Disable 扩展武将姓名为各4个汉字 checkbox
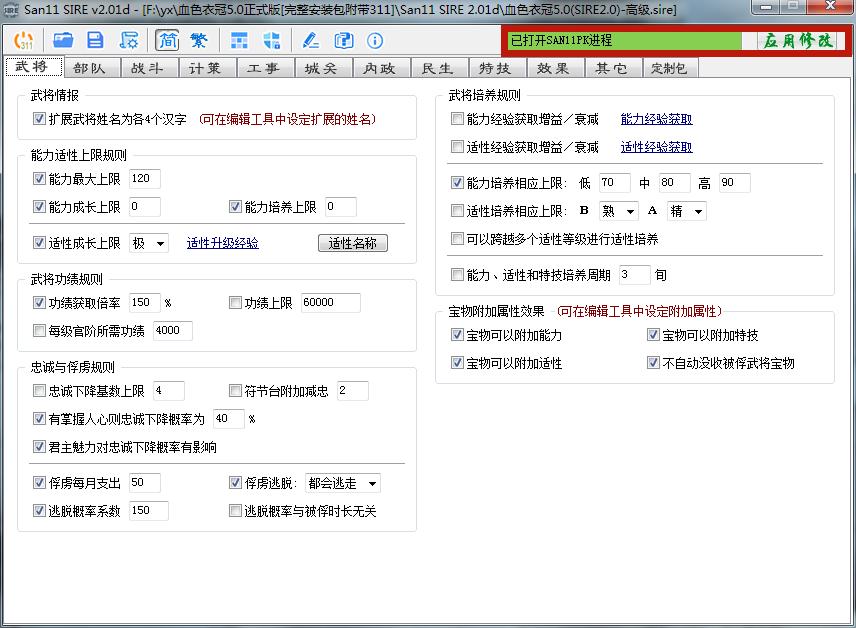 (38, 118)
